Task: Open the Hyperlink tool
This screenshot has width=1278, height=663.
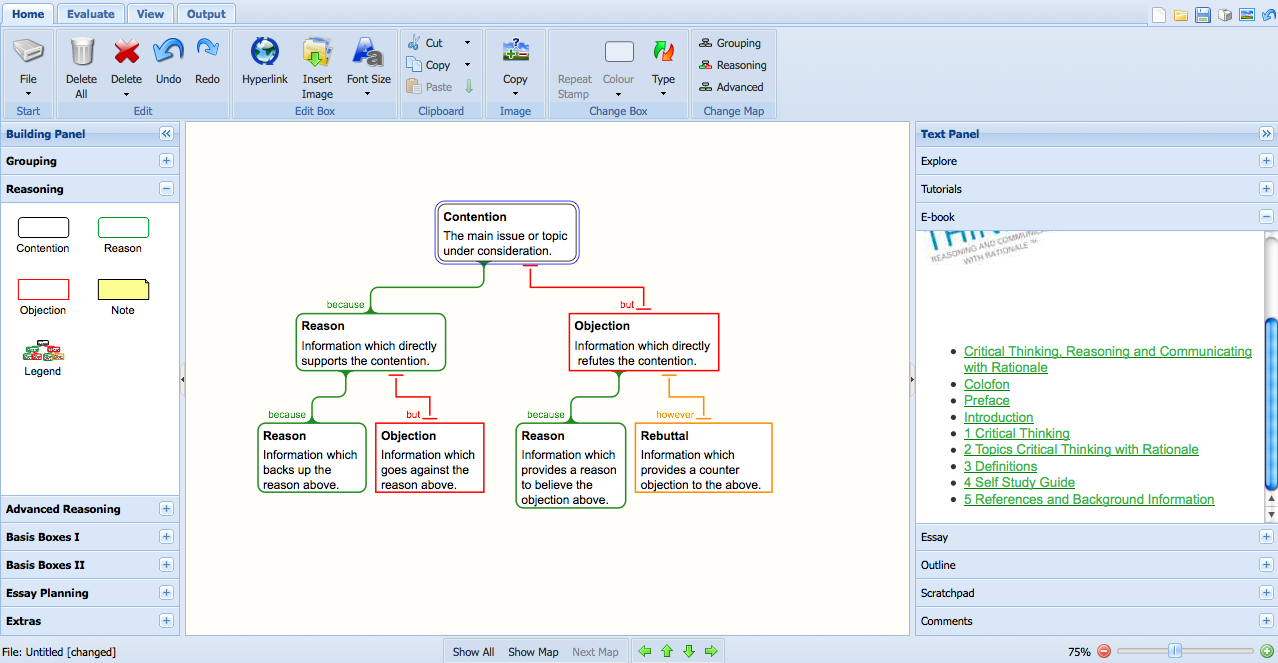Action: click(264, 52)
